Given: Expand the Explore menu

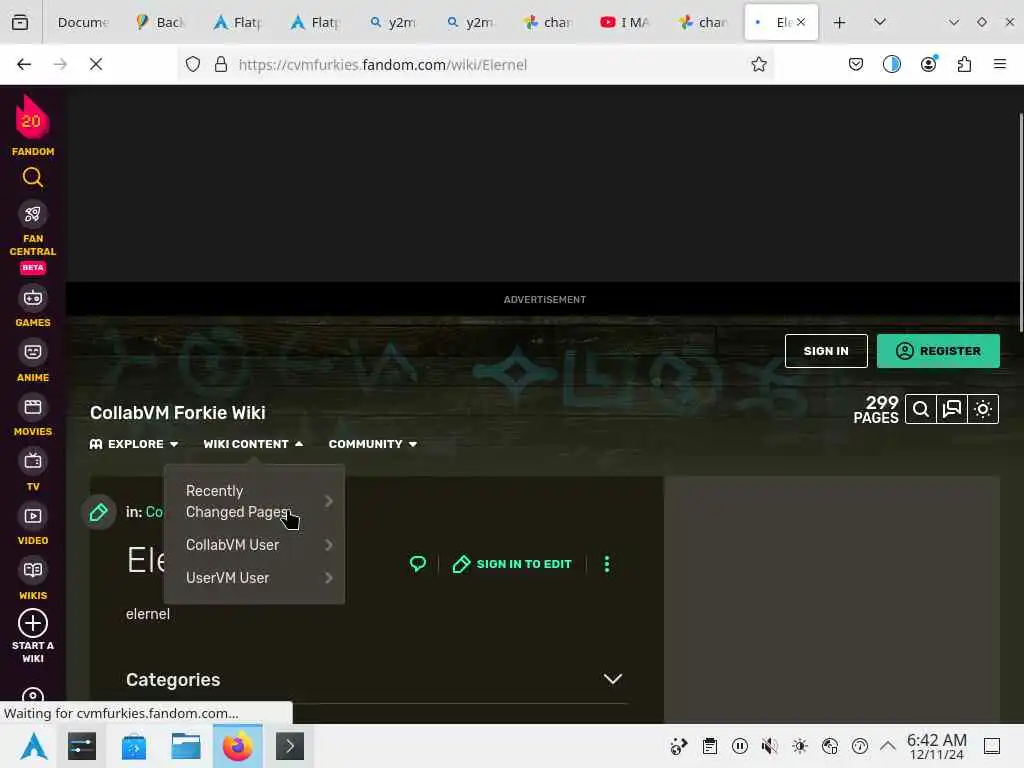Looking at the screenshot, I should click(x=134, y=444).
